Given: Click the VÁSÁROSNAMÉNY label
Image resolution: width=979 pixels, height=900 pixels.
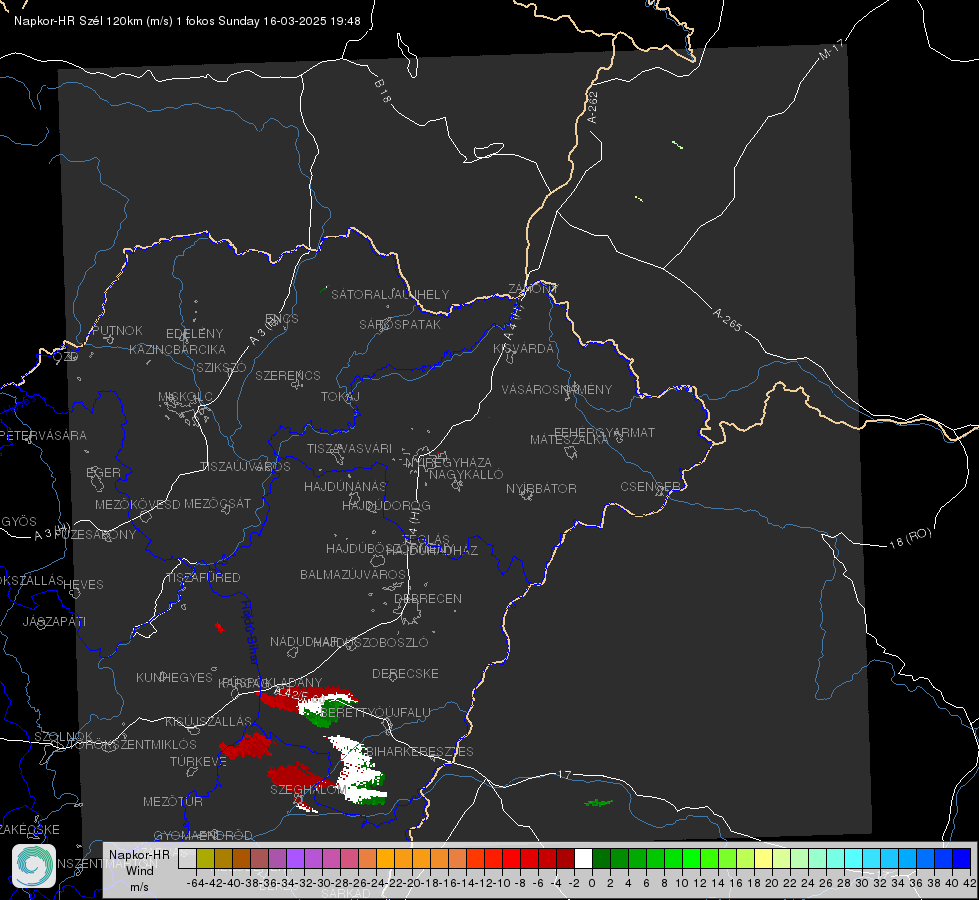Looking at the screenshot, I should 557,389.
